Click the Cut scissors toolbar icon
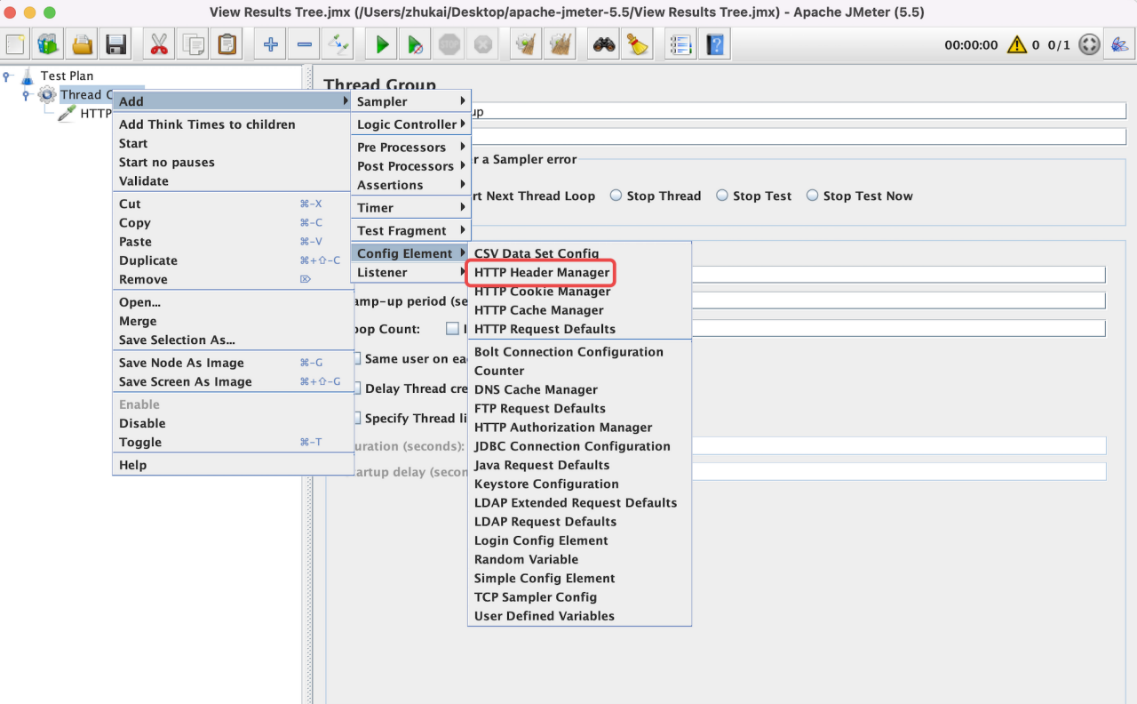 pos(159,45)
